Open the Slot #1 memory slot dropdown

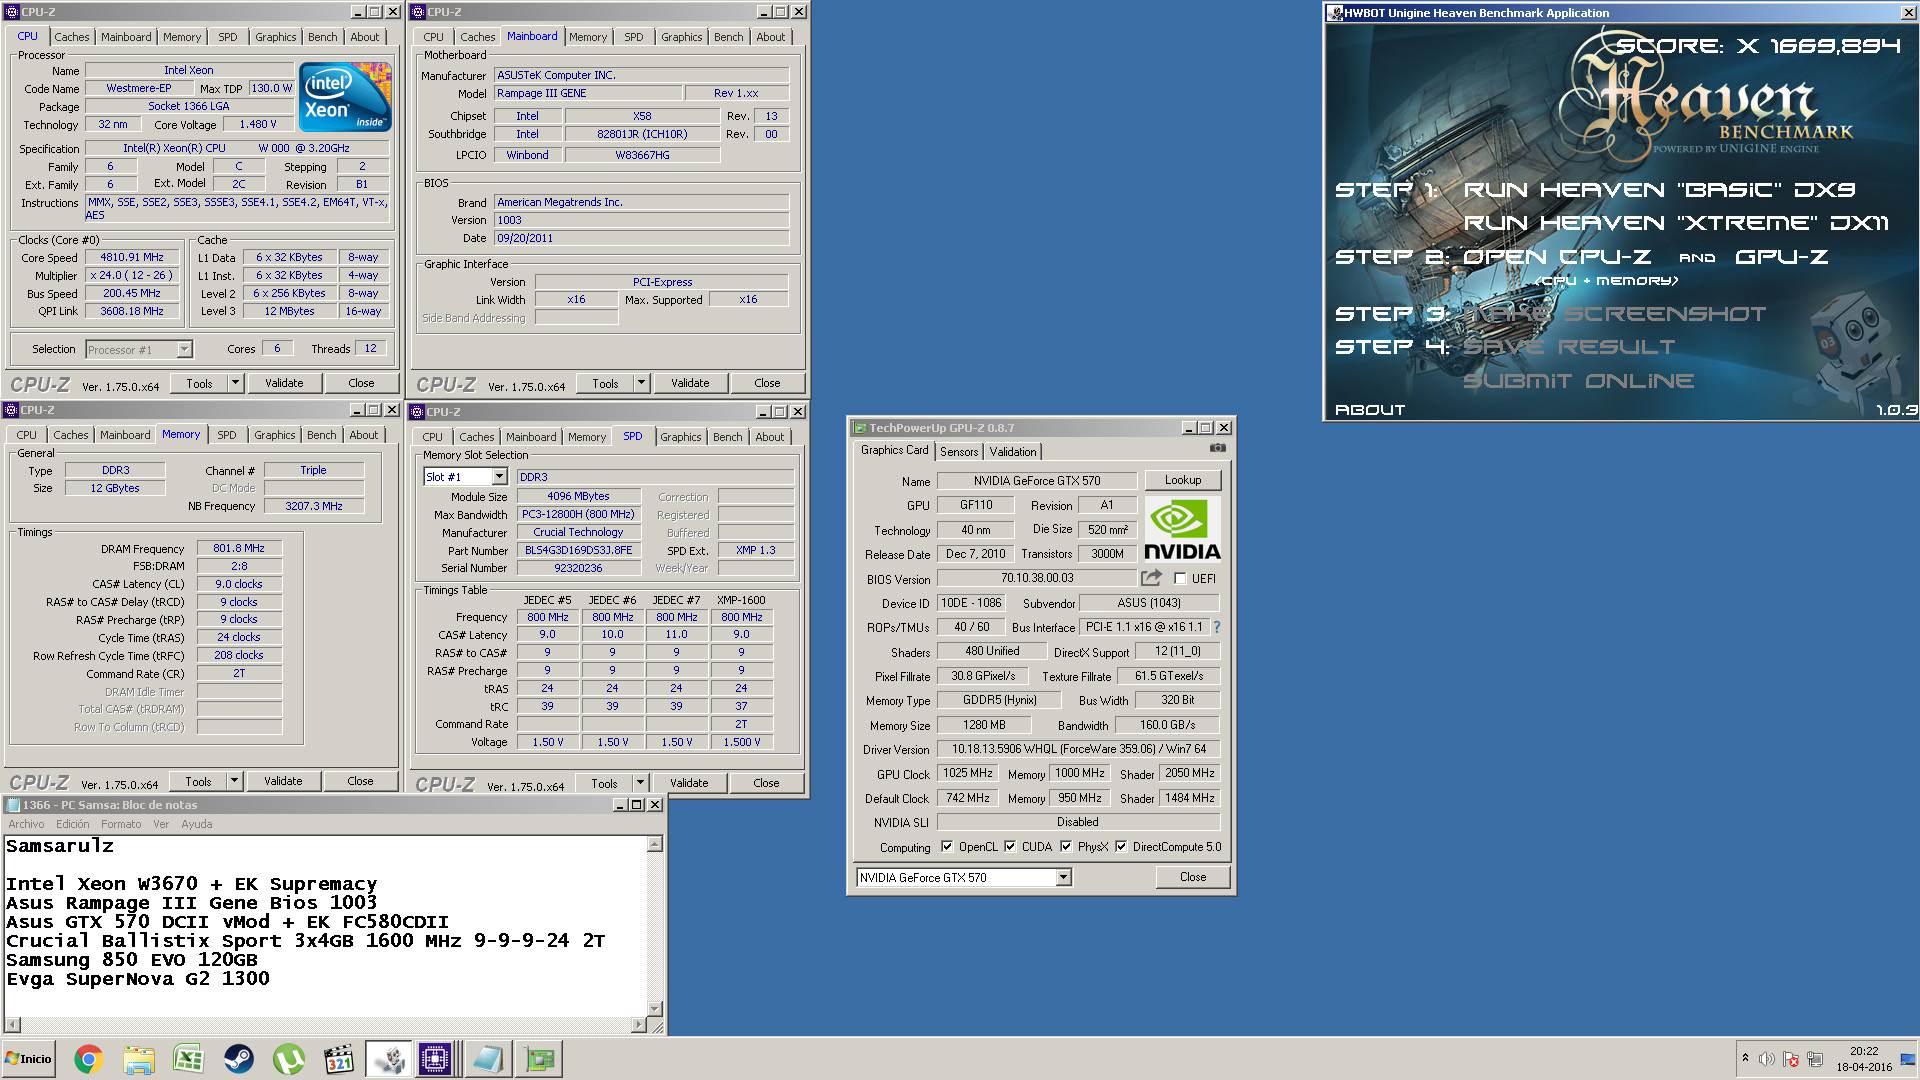point(499,477)
